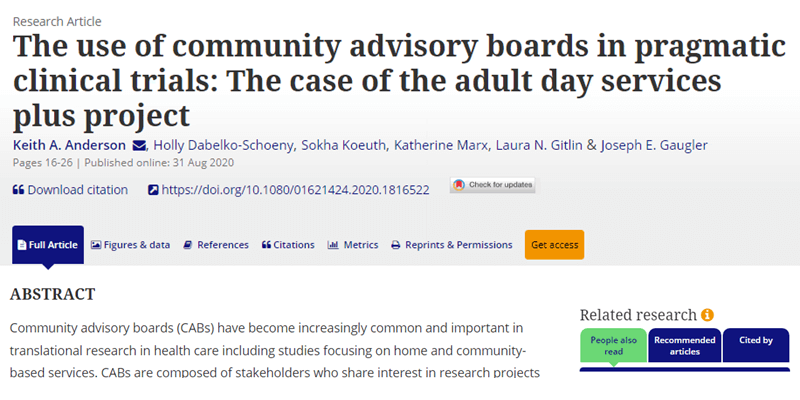The image size is (800, 400).
Task: Click the email envelope icon beside Keith A. Anderson
Action: [137, 146]
